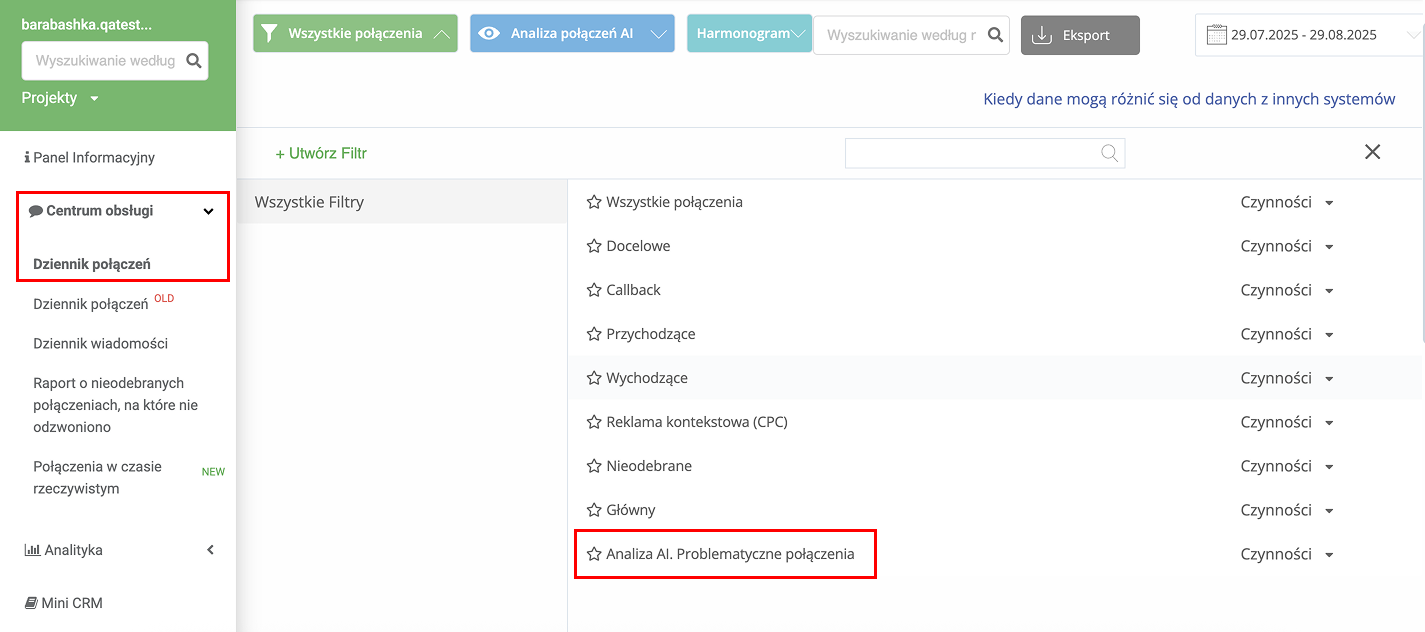Select Wszystkie Filtry category
Viewport: 1425px width, 632px height.
(402, 202)
